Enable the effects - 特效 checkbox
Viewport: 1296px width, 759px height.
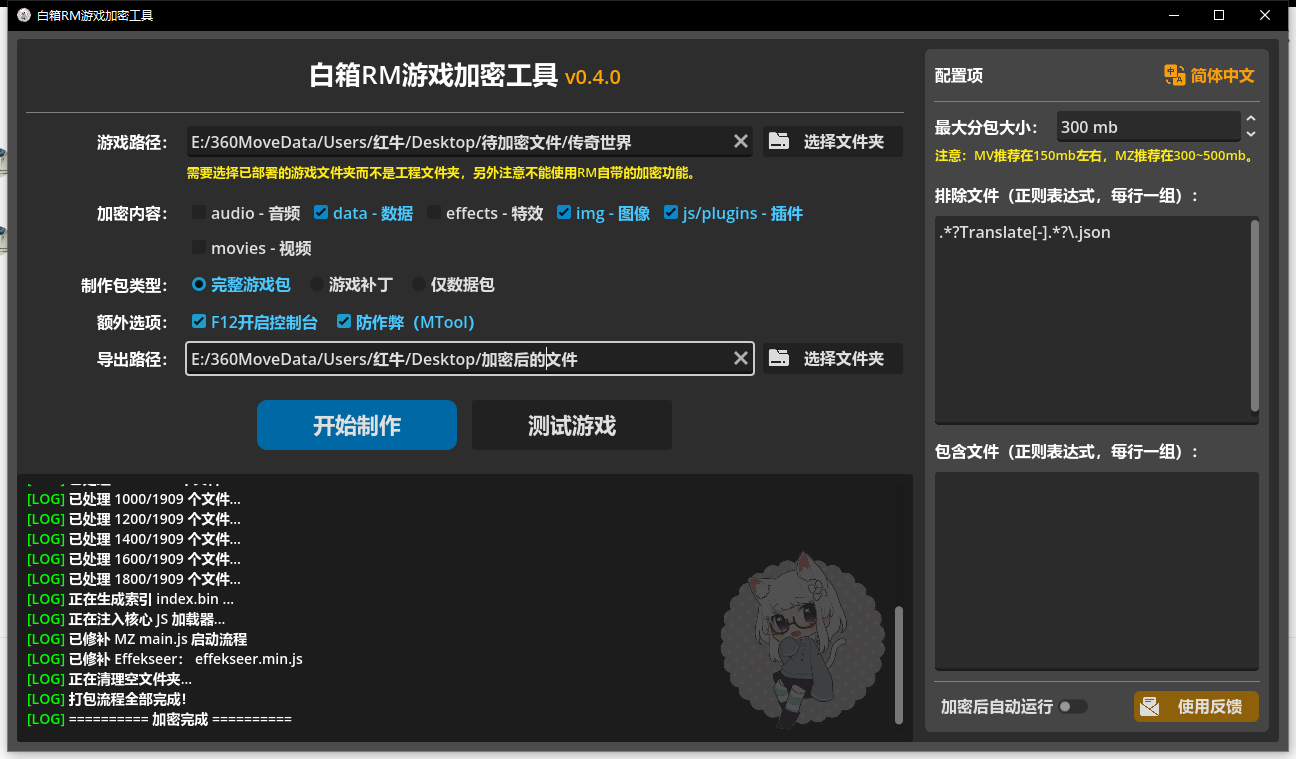[434, 213]
